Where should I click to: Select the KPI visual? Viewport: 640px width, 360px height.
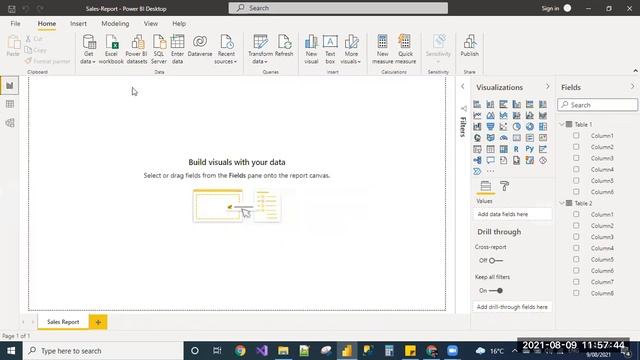pyautogui.click(x=542, y=138)
